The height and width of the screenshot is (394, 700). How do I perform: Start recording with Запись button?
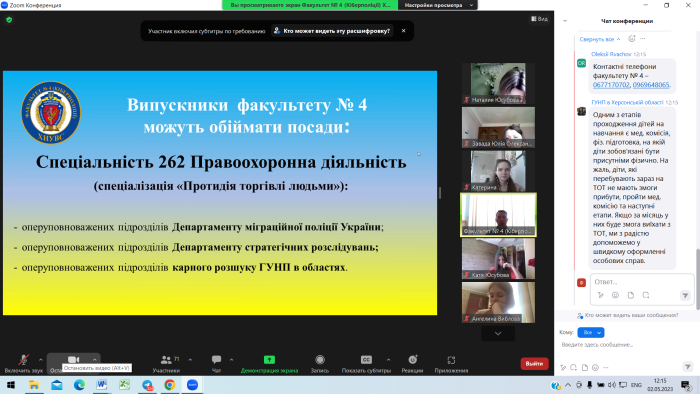(x=320, y=363)
